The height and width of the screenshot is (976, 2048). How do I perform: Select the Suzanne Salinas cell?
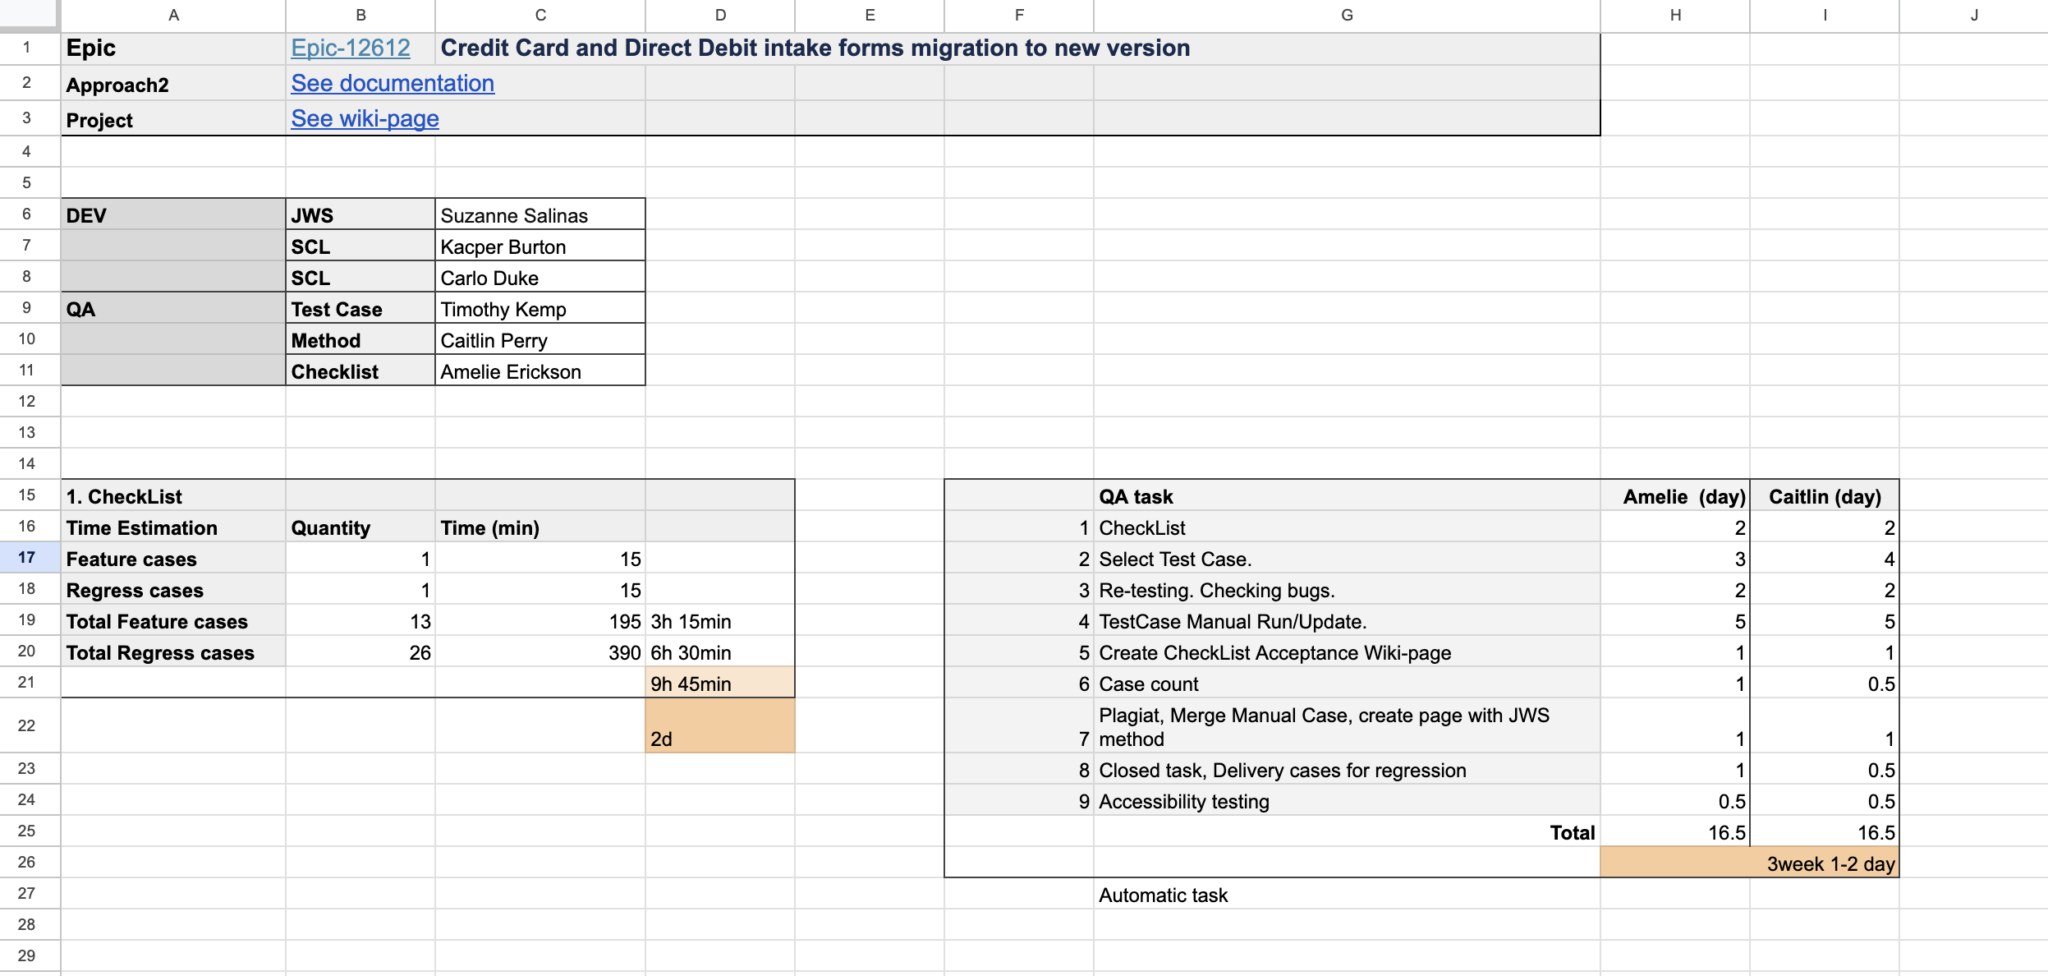539,215
